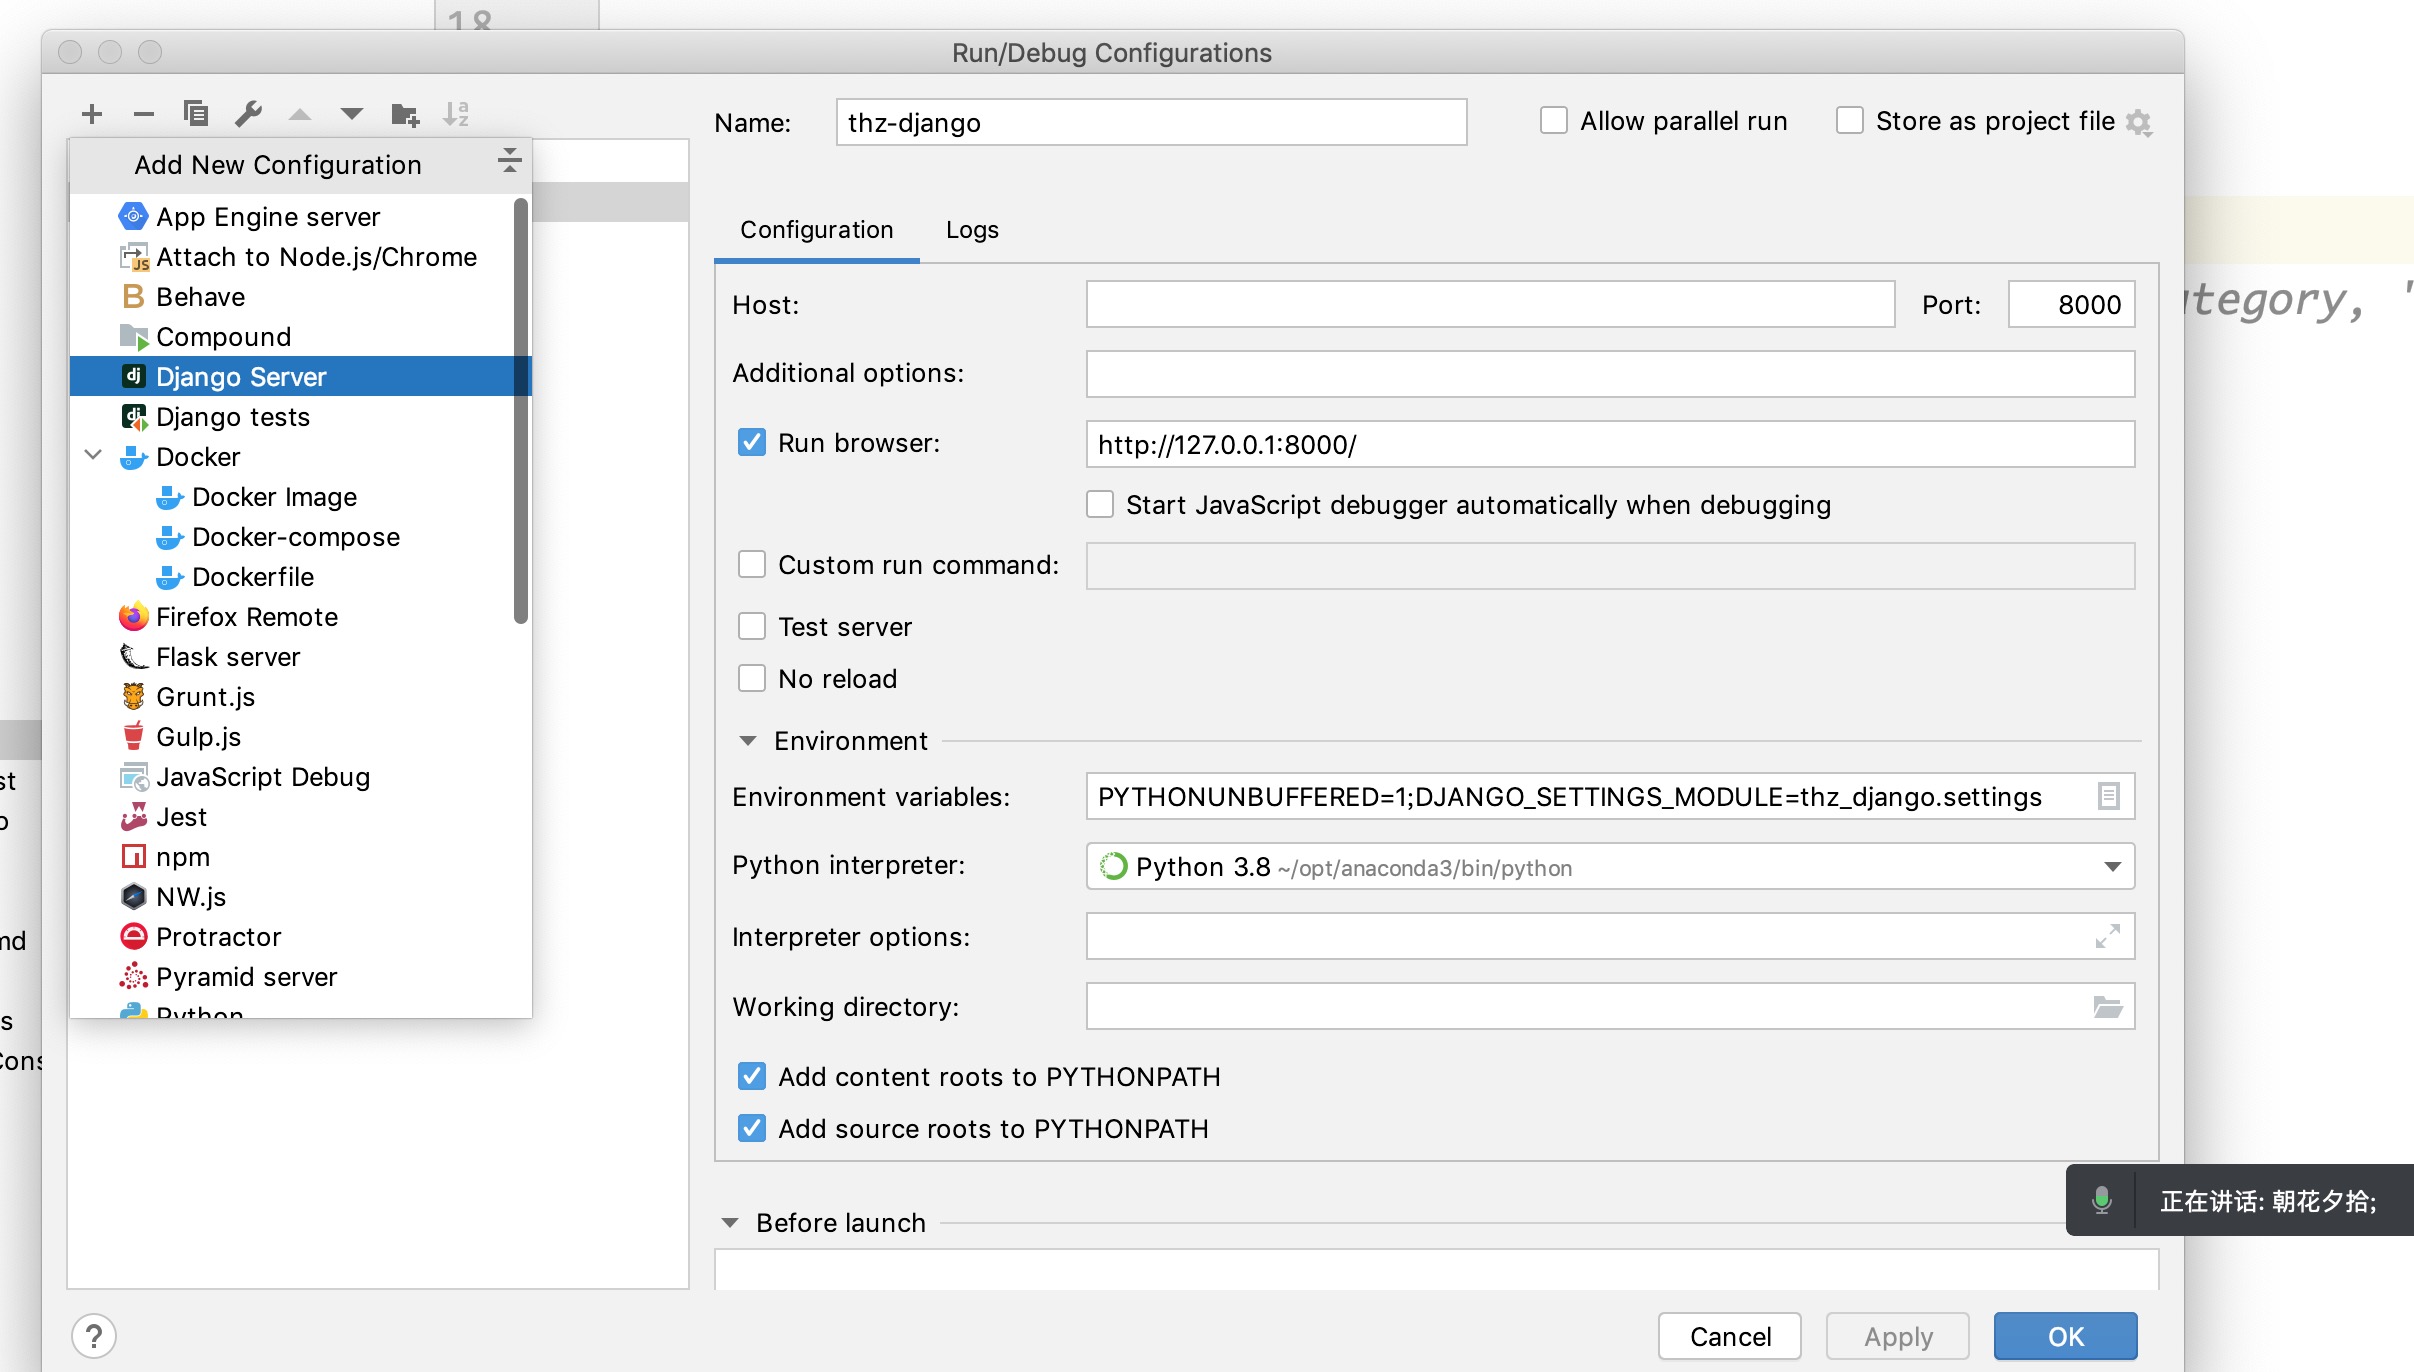Click the Create New Folder icon

[405, 115]
